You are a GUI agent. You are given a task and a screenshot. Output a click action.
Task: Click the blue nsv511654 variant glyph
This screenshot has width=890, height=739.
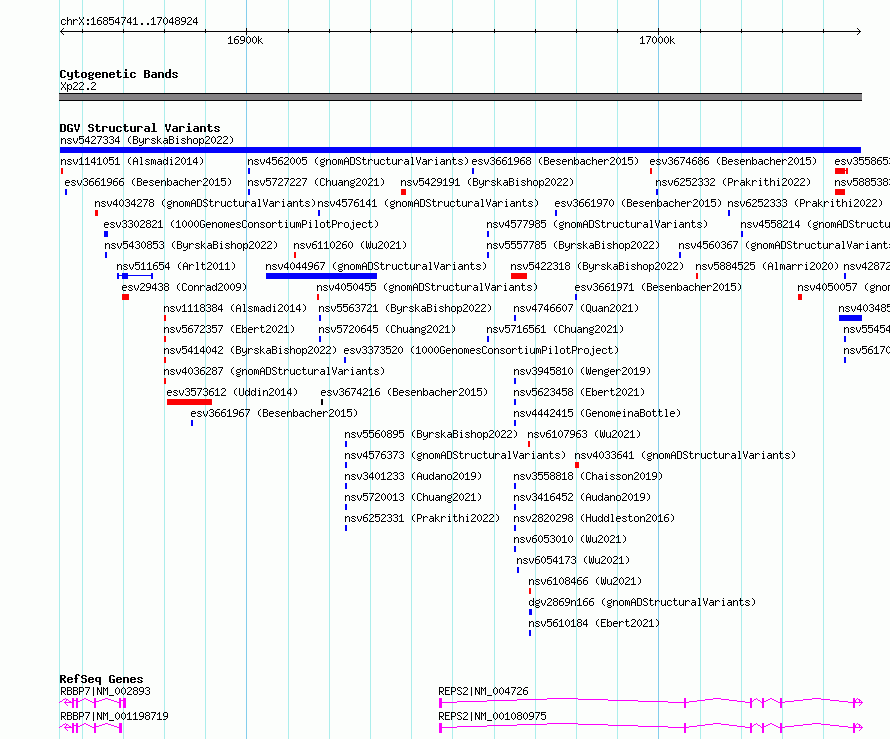135,276
